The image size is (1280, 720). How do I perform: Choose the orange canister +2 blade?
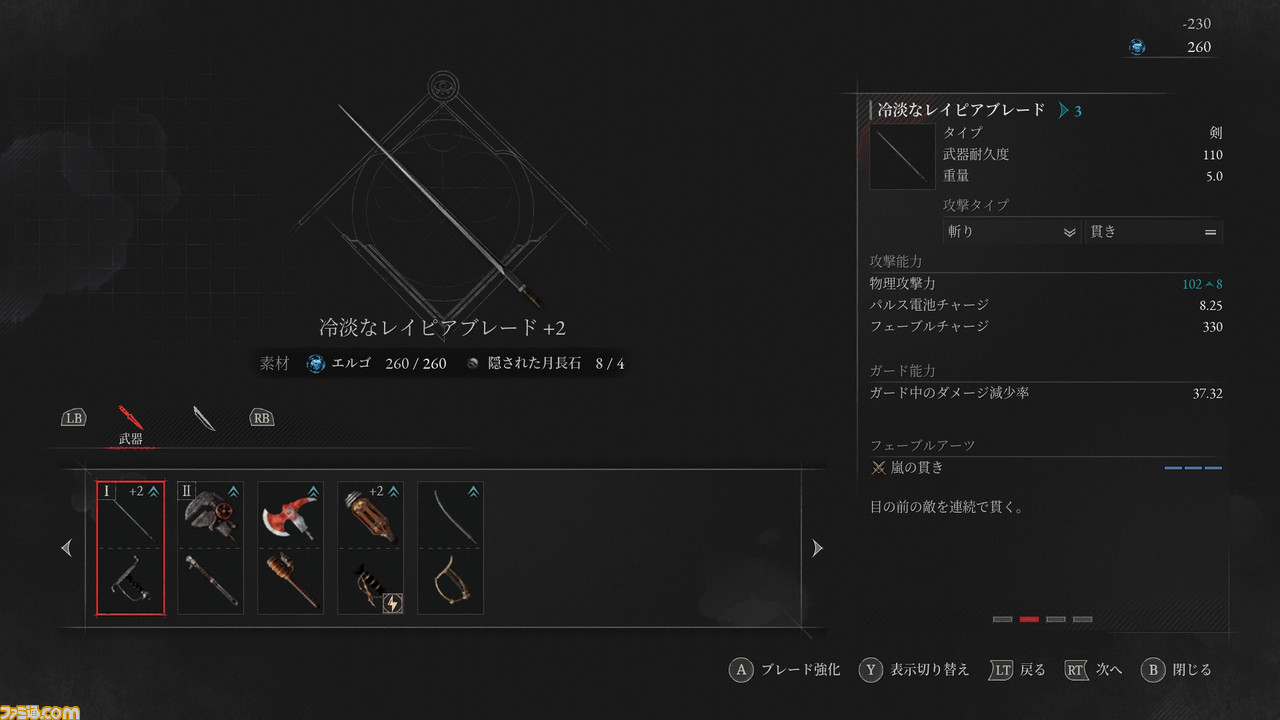[x=370, y=514]
